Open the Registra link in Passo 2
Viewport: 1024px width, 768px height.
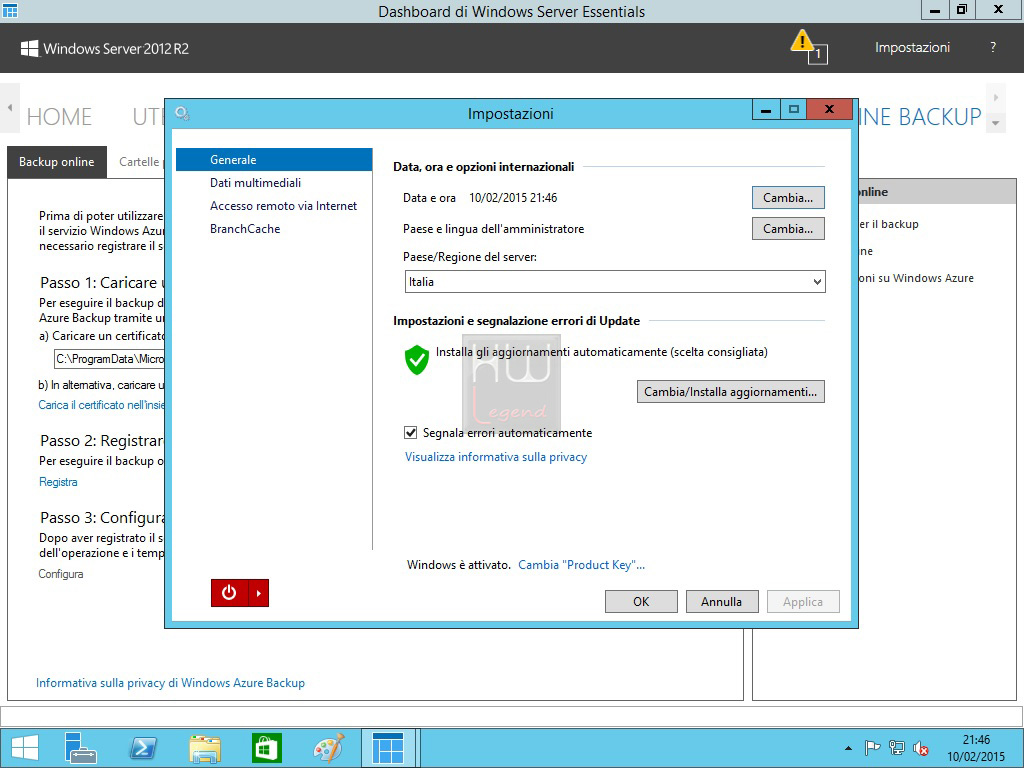click(58, 482)
